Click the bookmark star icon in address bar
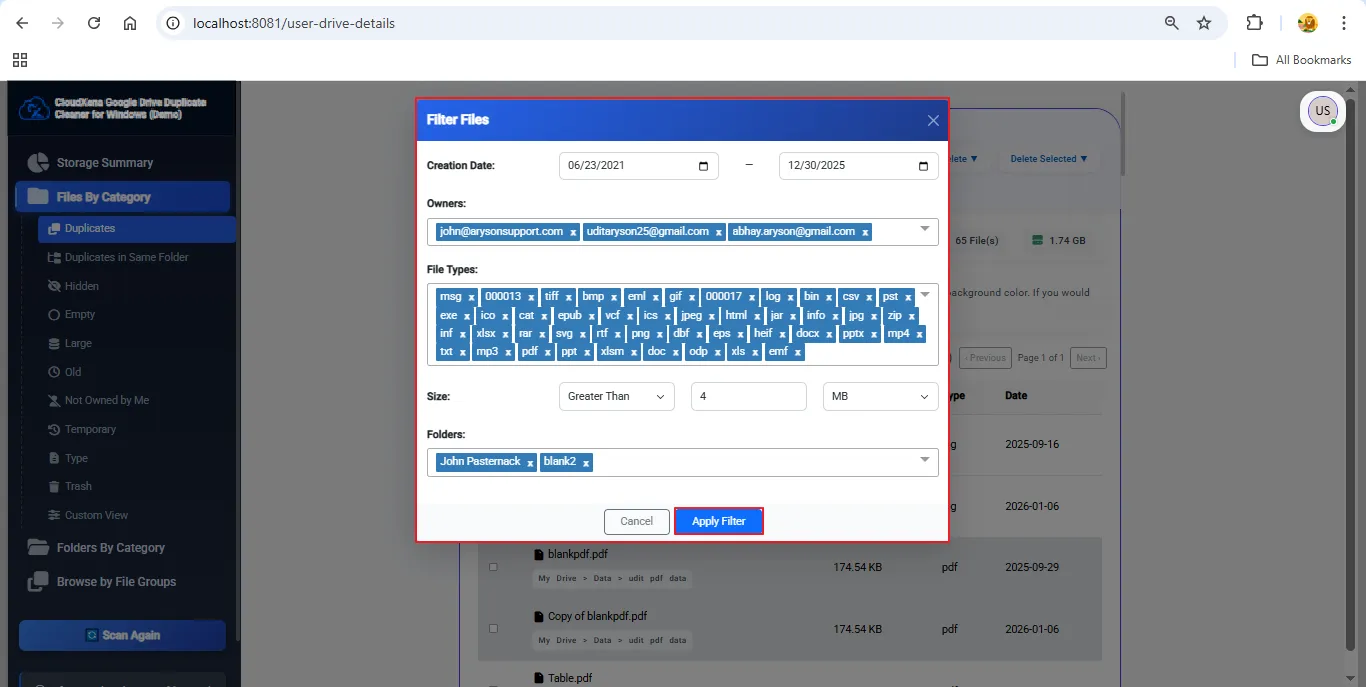The image size is (1366, 687). (1204, 23)
